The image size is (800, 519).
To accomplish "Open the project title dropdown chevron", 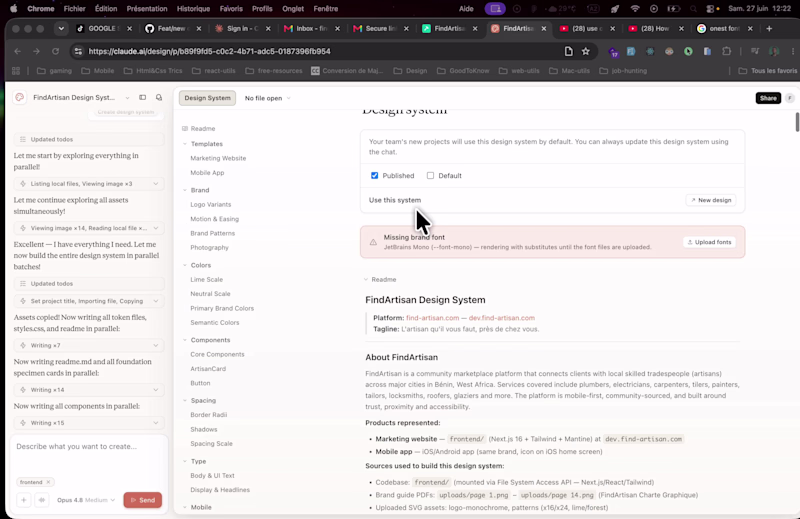I will (127, 97).
